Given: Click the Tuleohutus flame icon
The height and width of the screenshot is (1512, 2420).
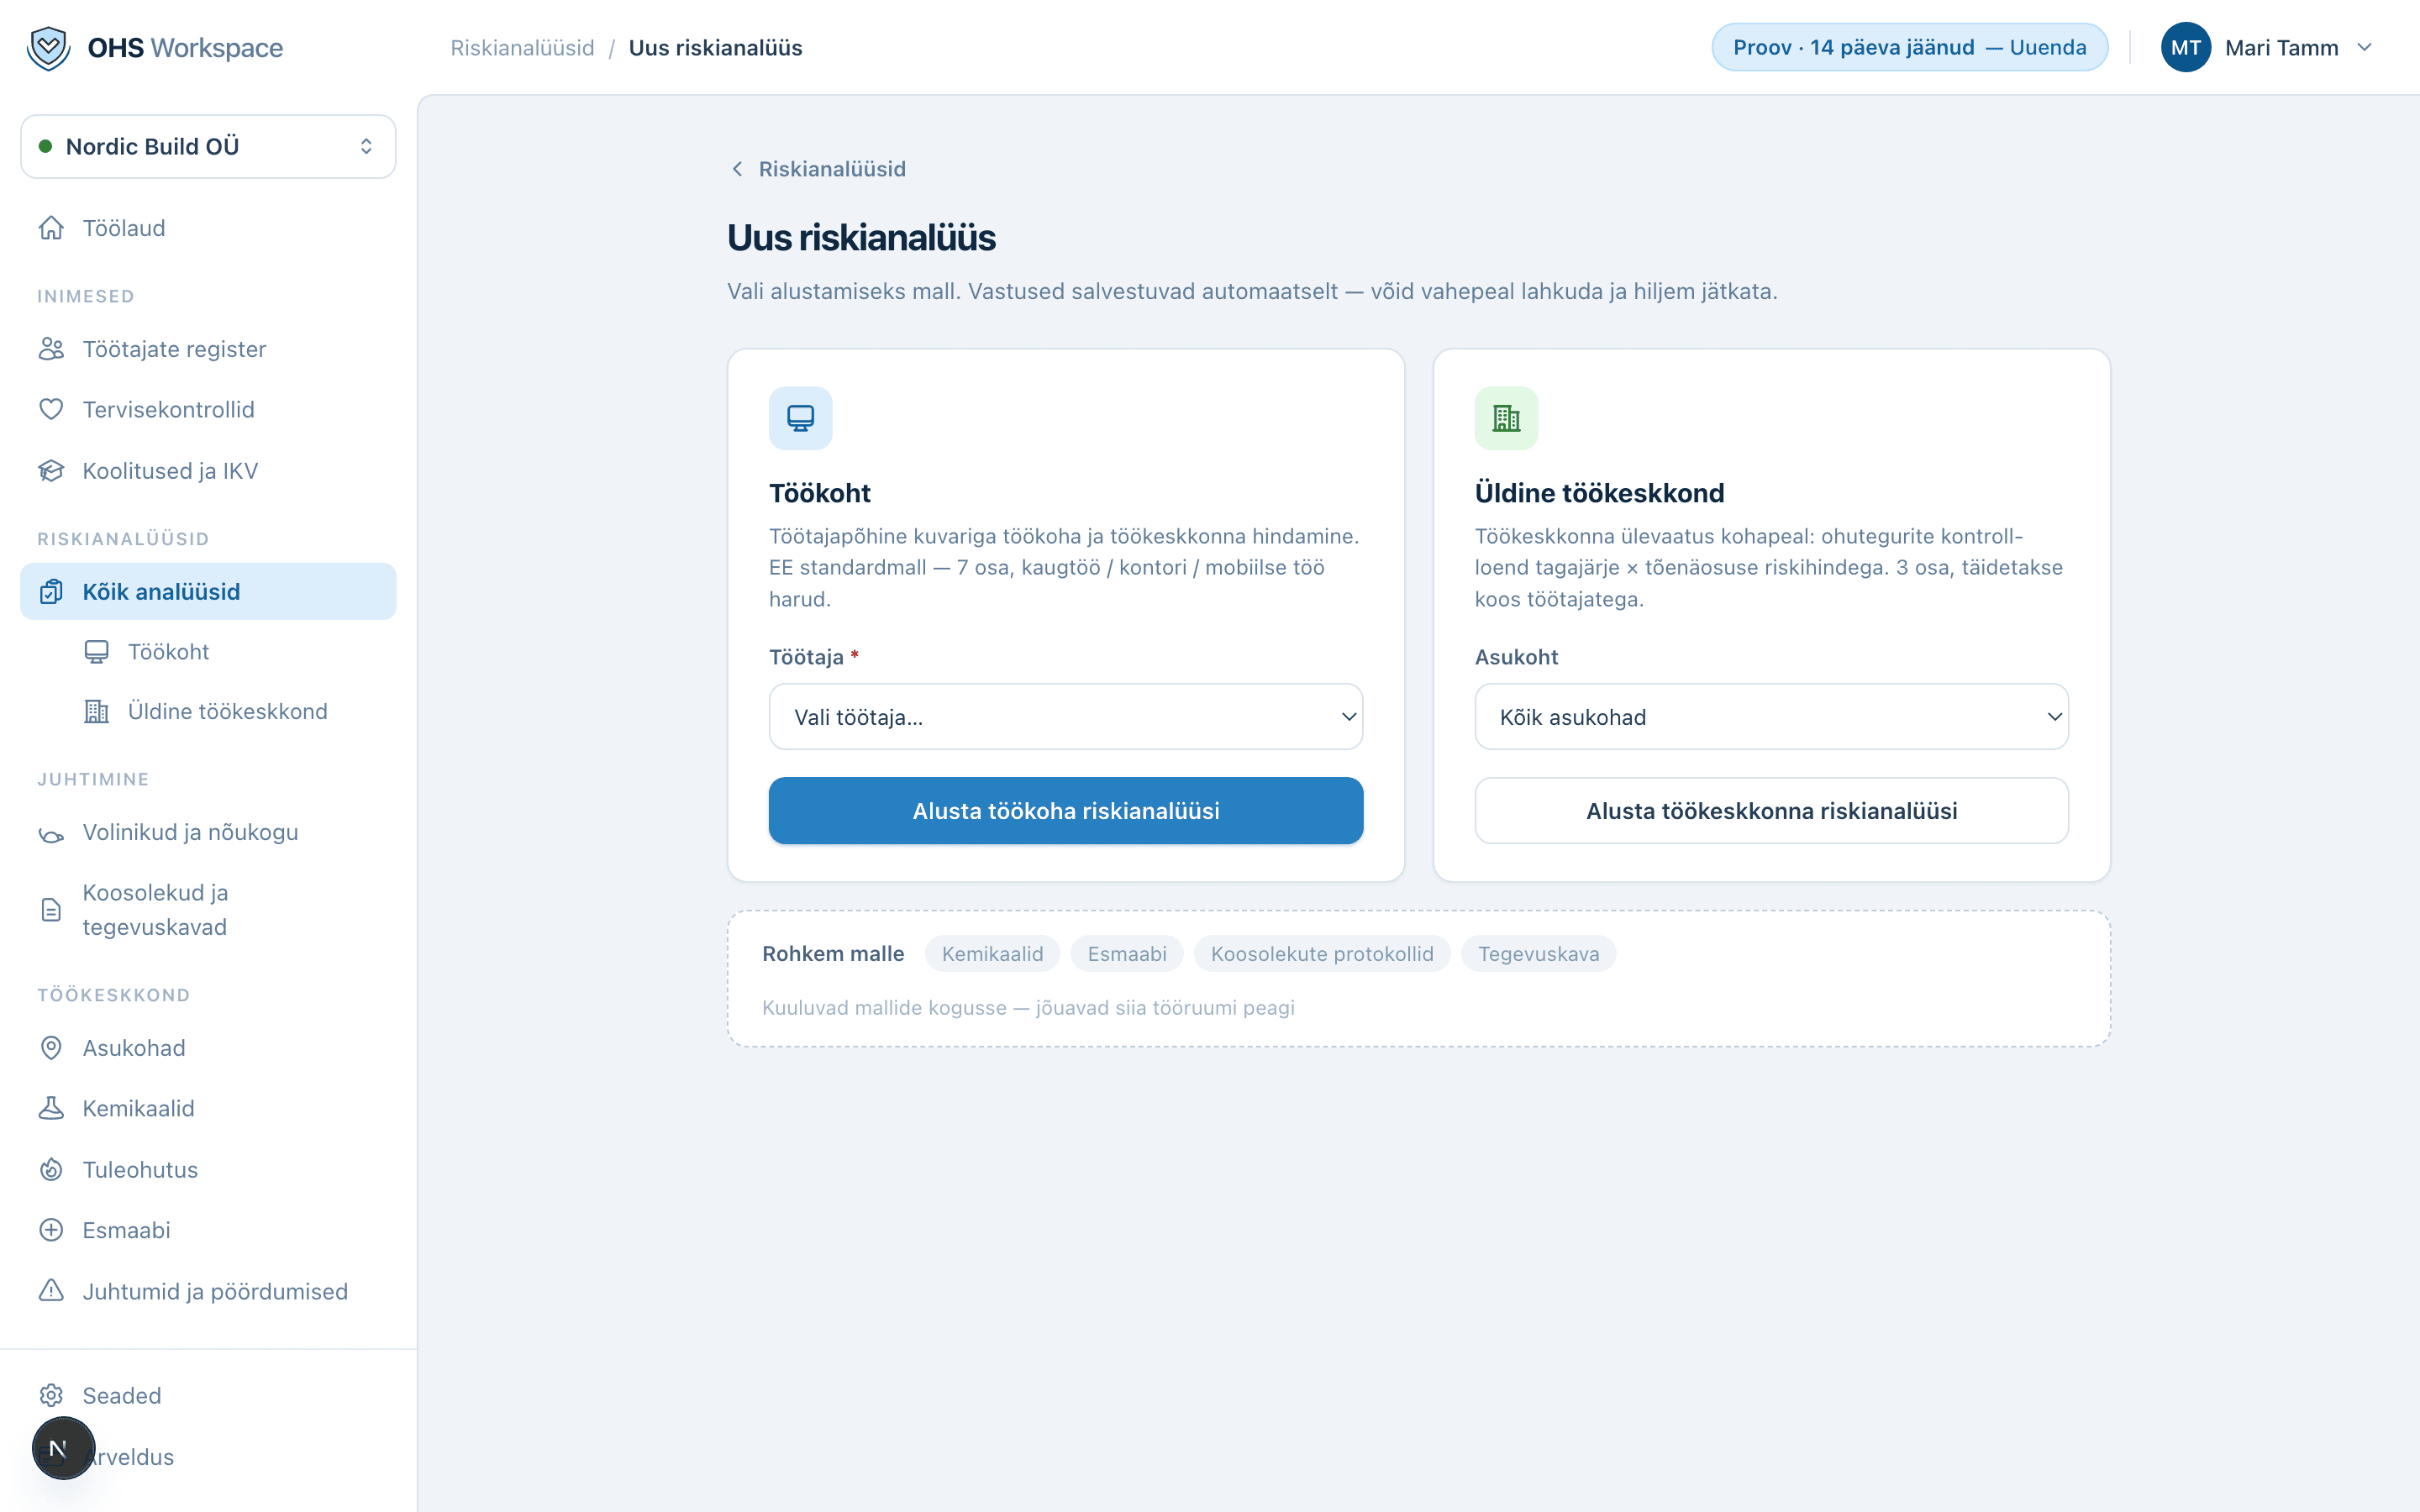Looking at the screenshot, I should click(51, 1169).
